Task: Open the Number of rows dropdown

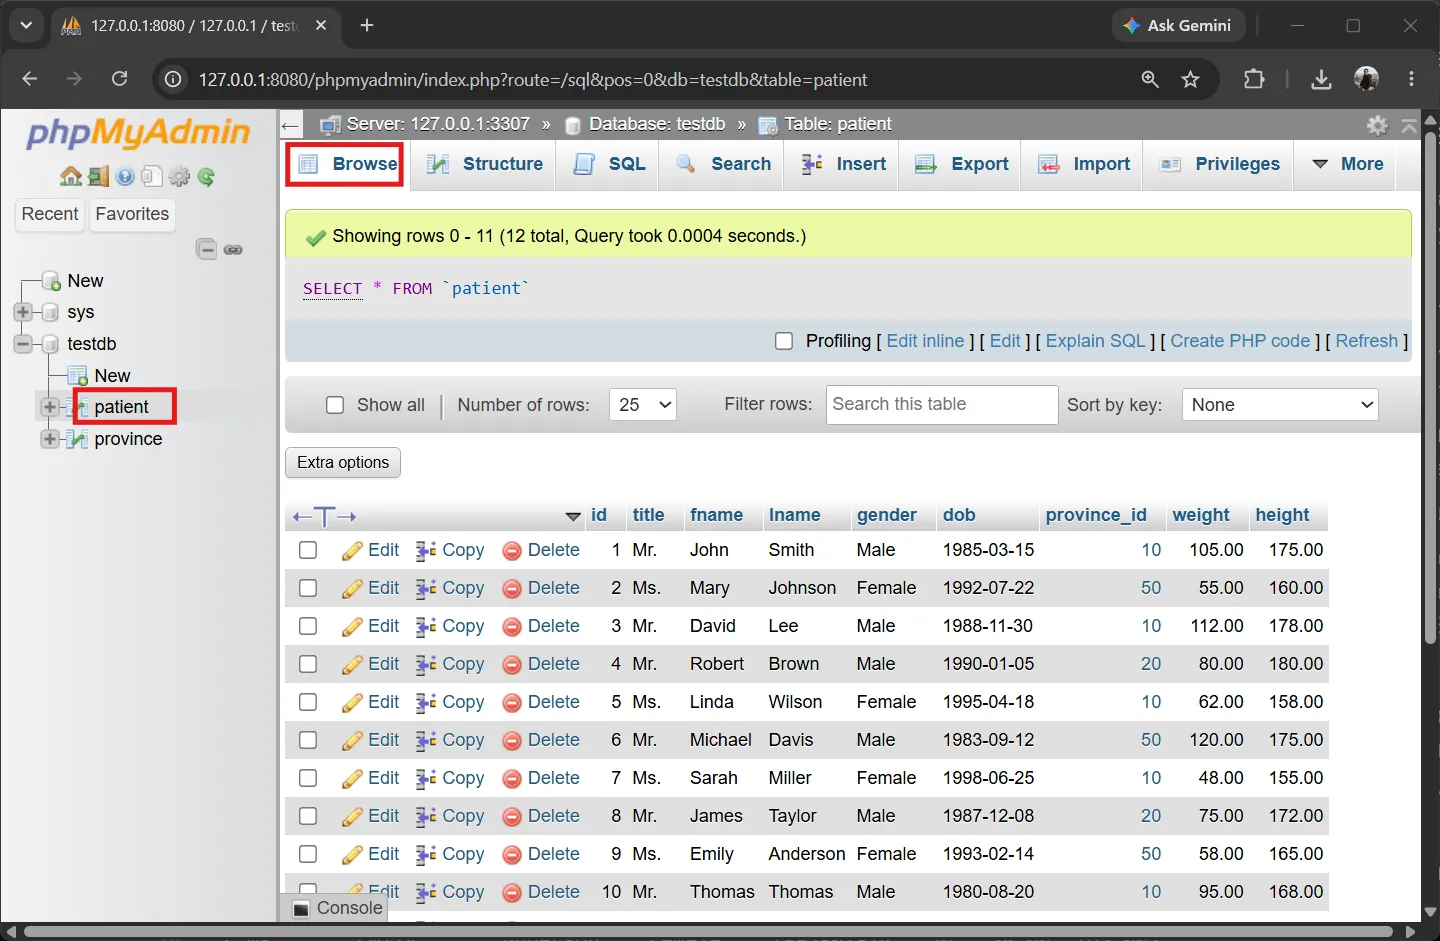Action: click(x=643, y=405)
